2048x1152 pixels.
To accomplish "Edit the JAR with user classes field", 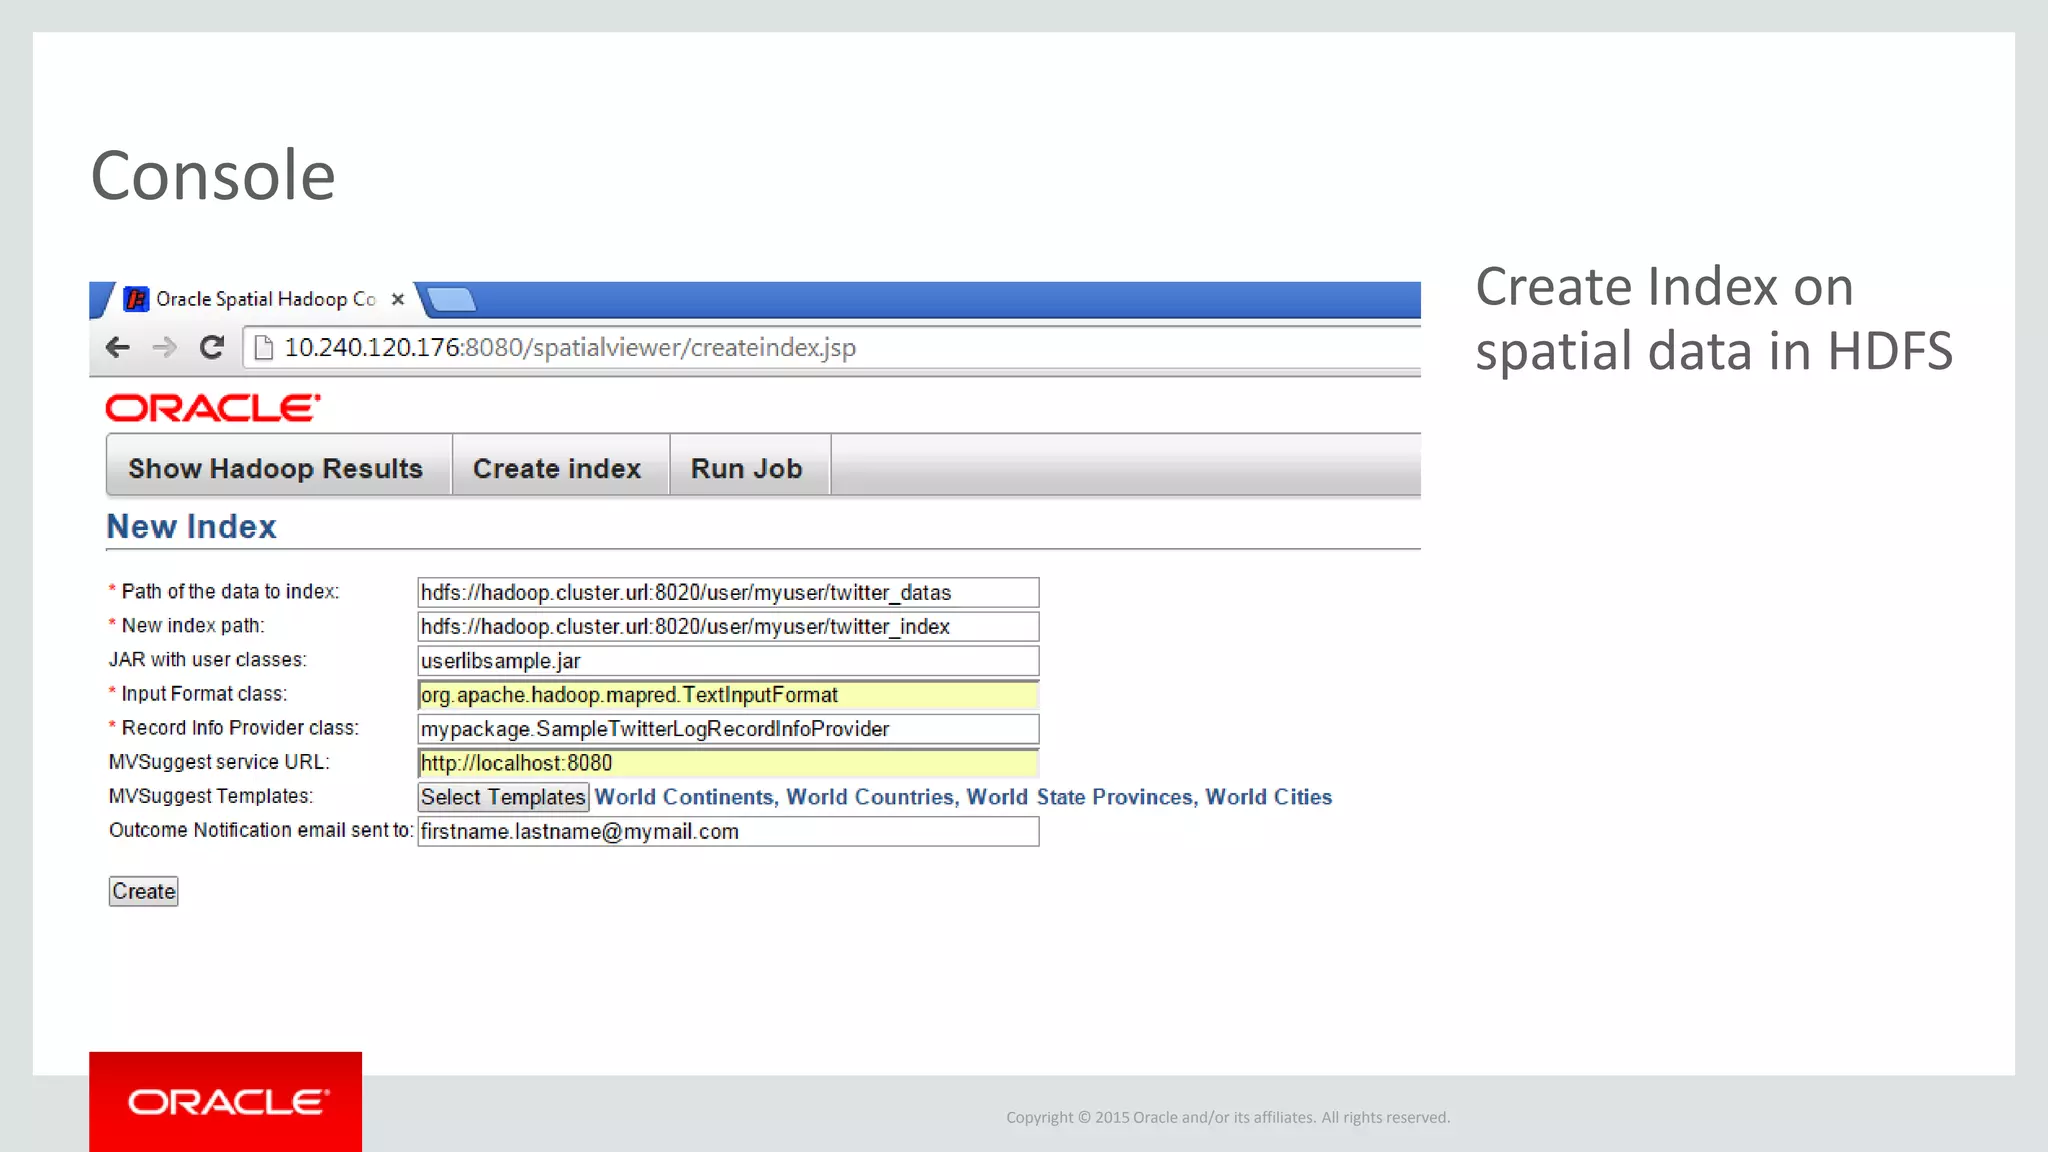I will pos(727,660).
